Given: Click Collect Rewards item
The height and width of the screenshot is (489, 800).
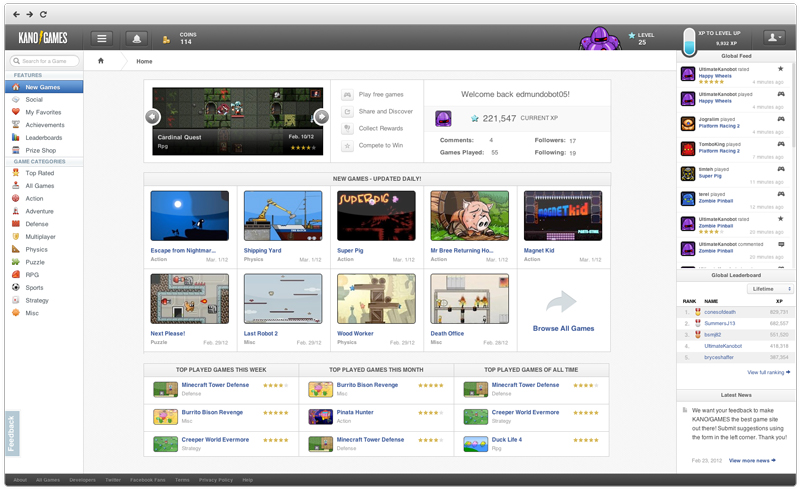Looking at the screenshot, I should coord(373,128).
